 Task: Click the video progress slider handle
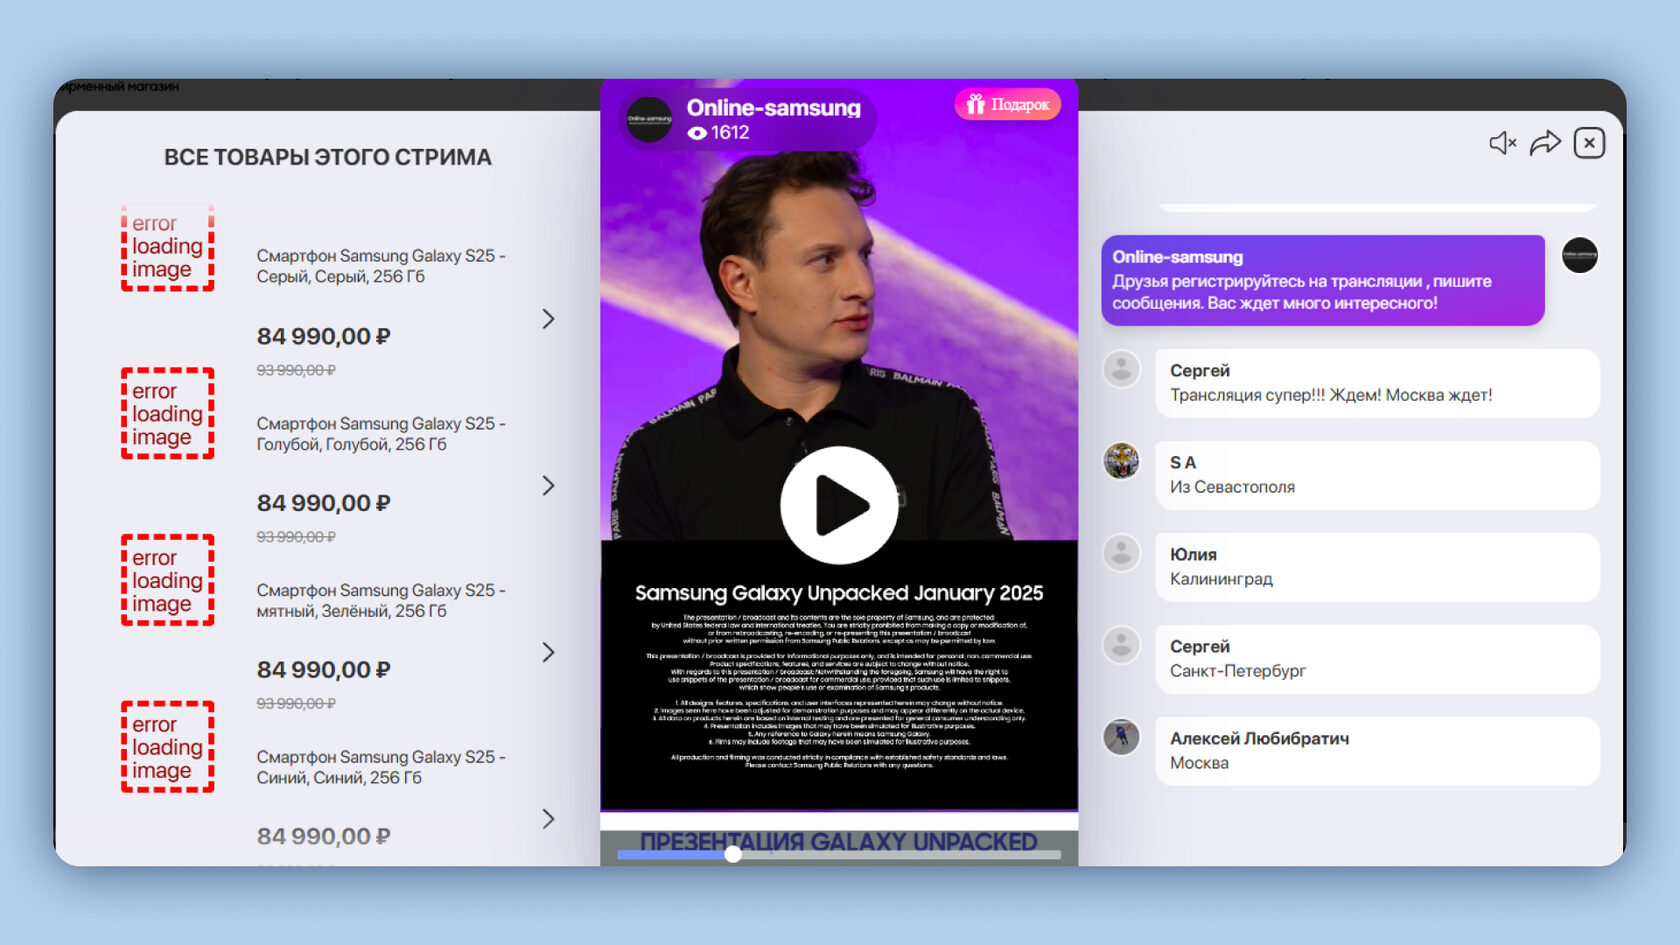pyautogui.click(x=733, y=854)
